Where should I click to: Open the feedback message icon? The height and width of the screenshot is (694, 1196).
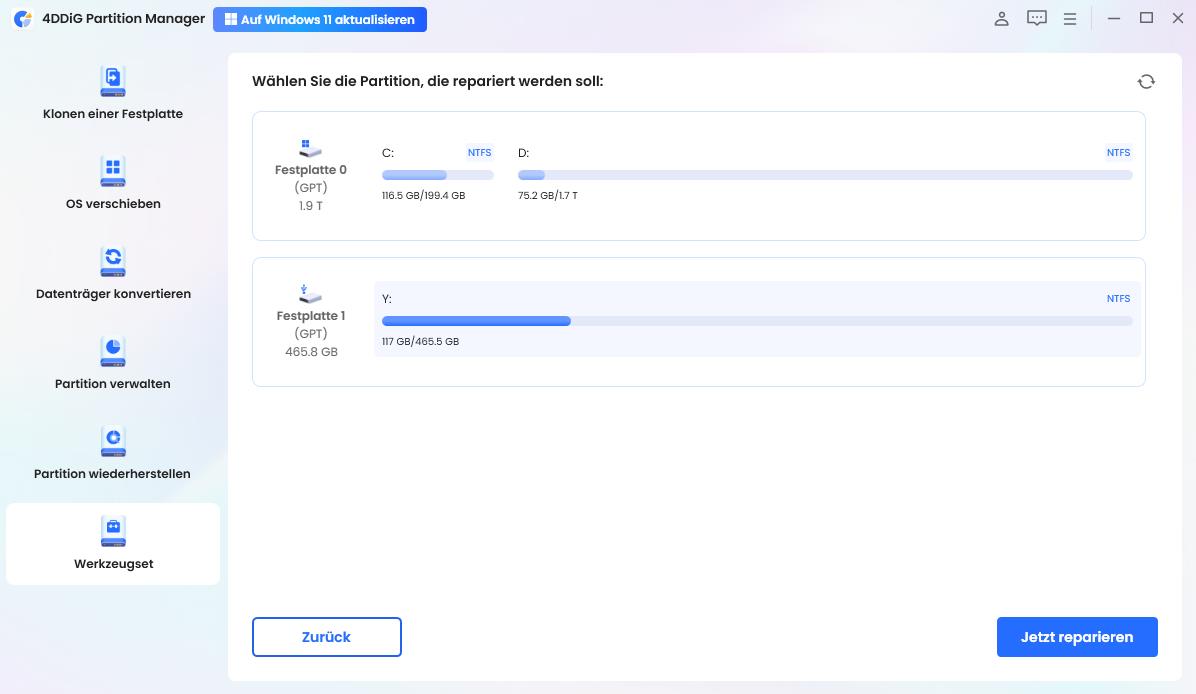[1037, 19]
